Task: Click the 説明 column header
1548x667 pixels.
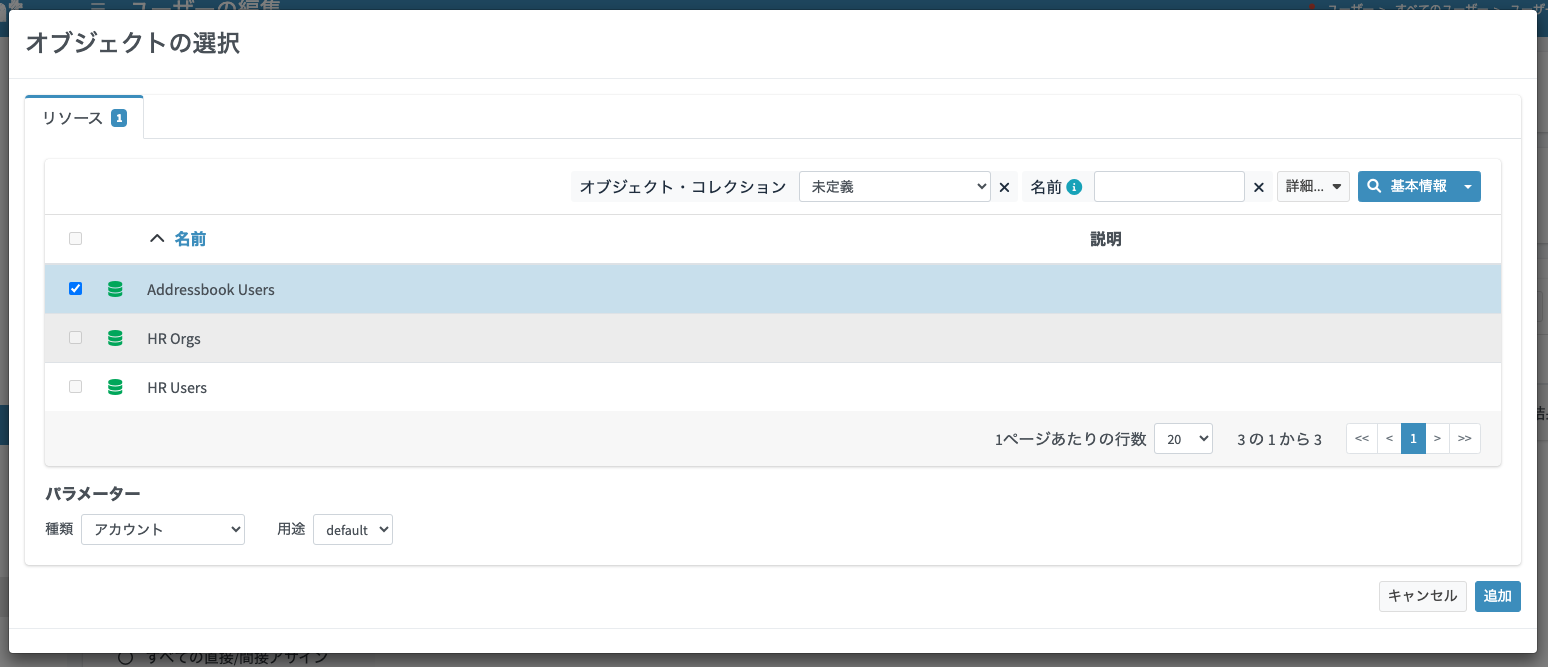Action: tap(1105, 239)
